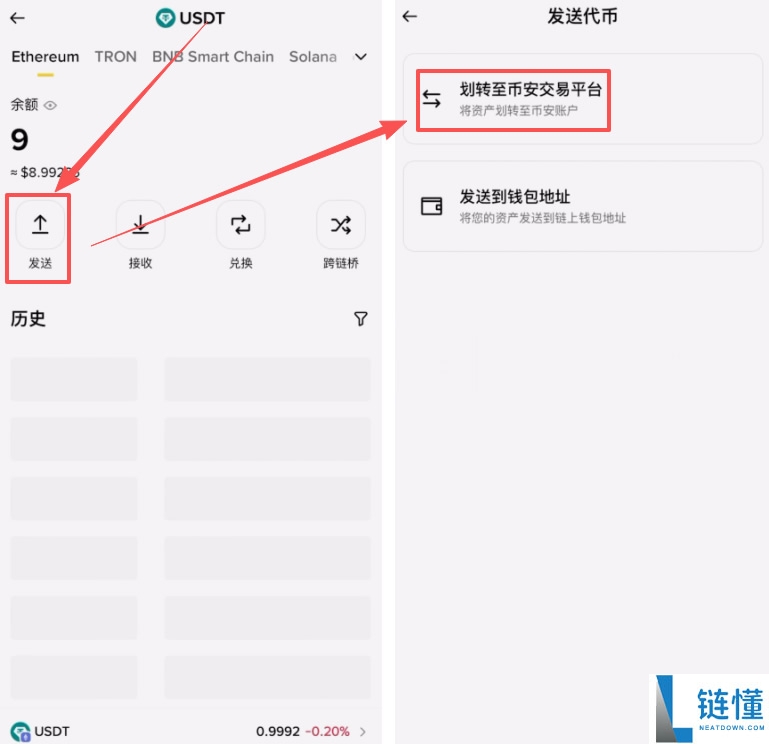The image size is (769, 744).
Task: Tap the 发送代币 page title
Action: (582, 16)
